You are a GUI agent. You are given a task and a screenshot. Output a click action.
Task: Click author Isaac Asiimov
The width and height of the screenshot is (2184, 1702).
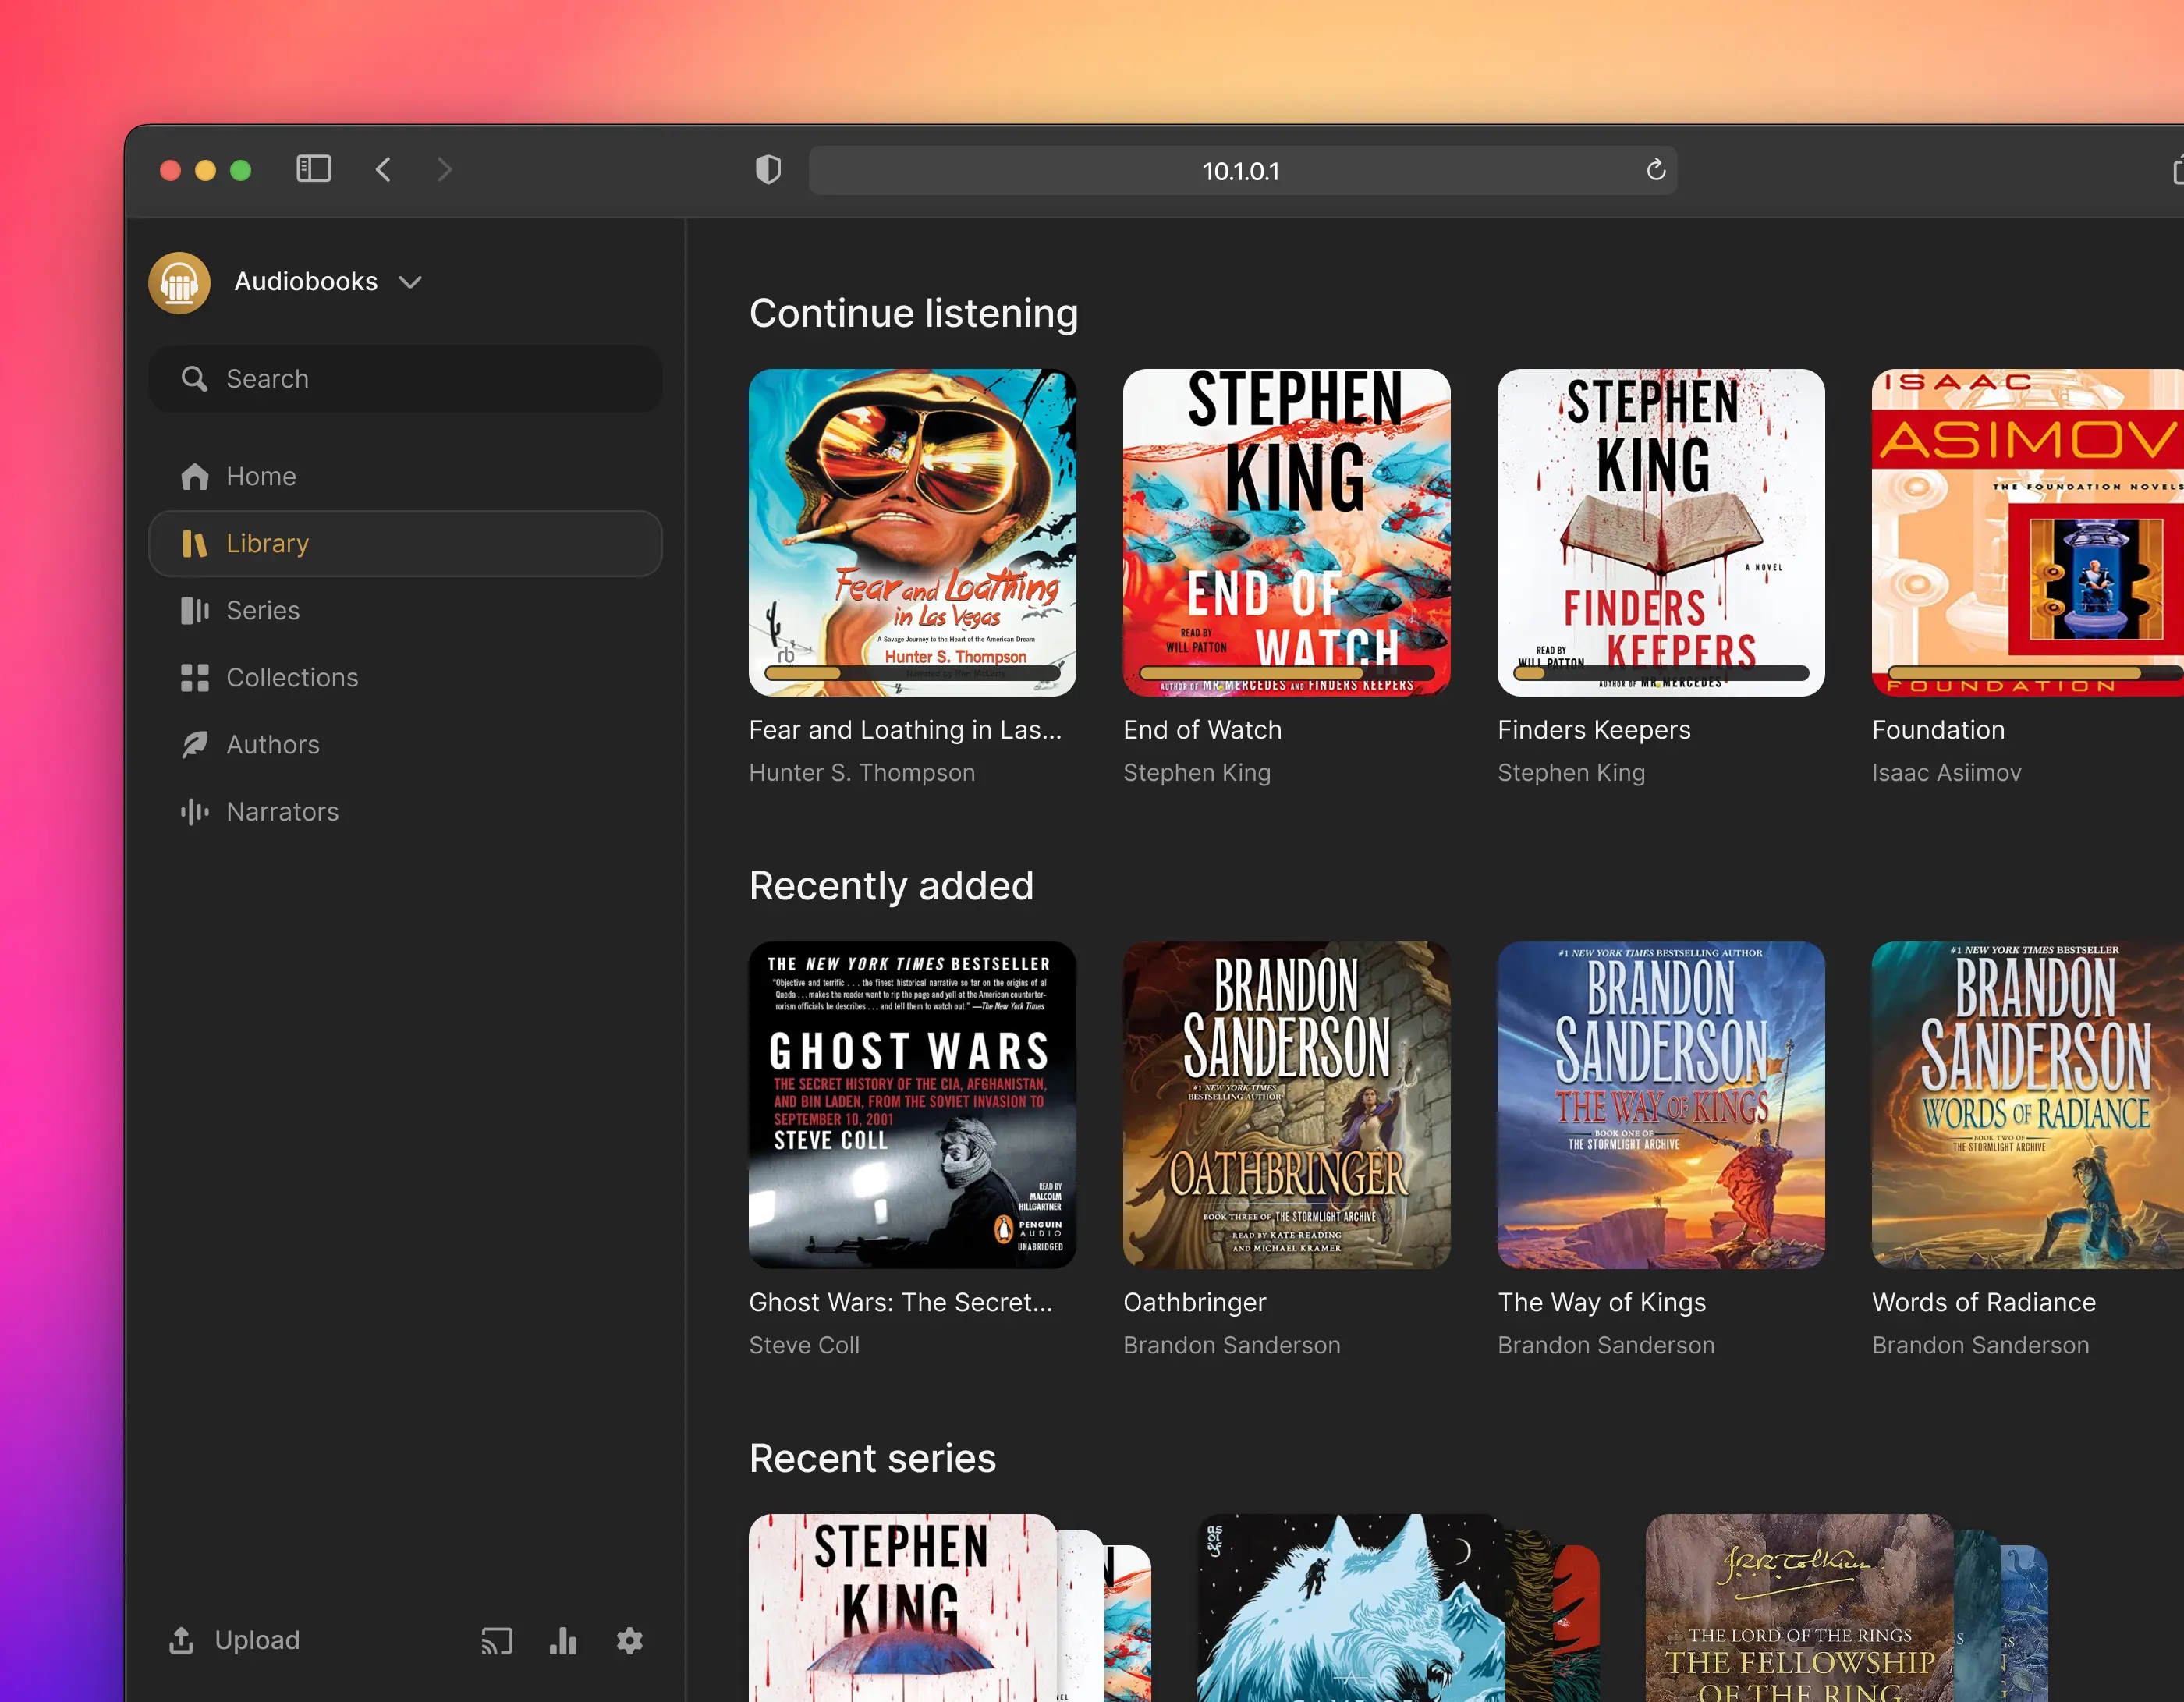point(1946,773)
